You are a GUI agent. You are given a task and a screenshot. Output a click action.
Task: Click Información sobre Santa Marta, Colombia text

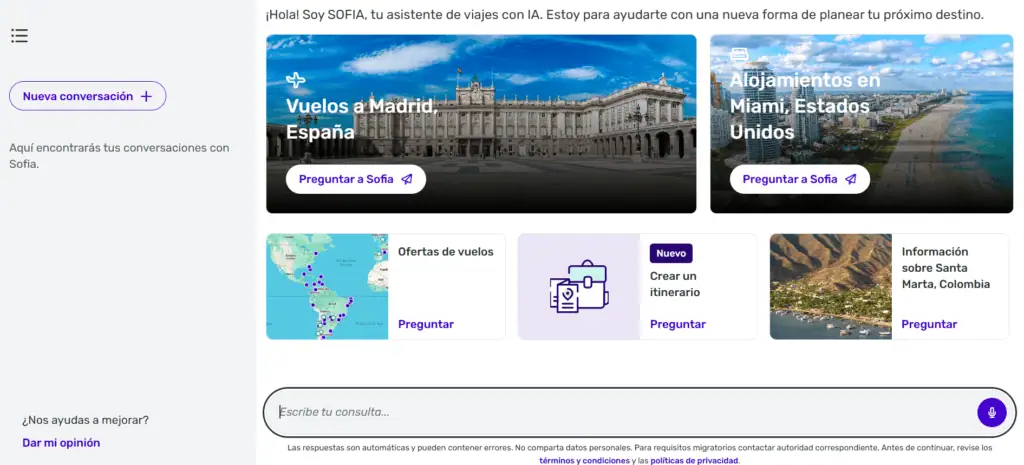pyautogui.click(x=946, y=268)
